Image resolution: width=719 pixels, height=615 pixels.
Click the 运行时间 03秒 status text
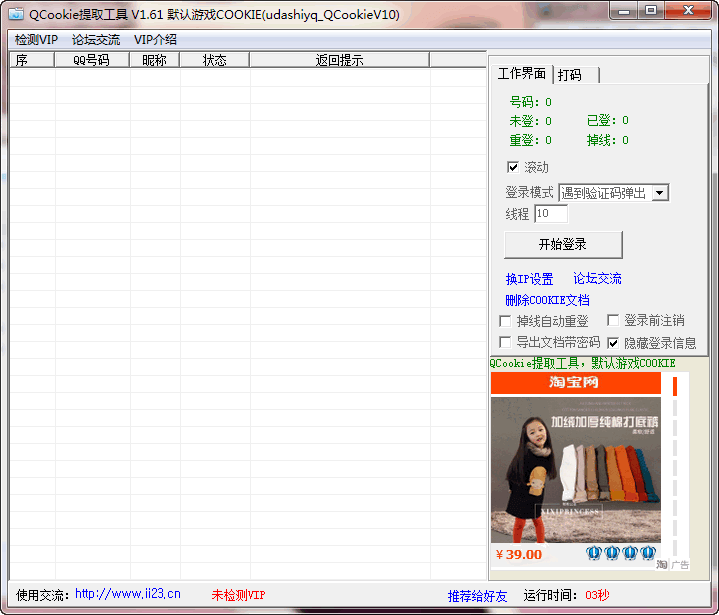[566, 595]
